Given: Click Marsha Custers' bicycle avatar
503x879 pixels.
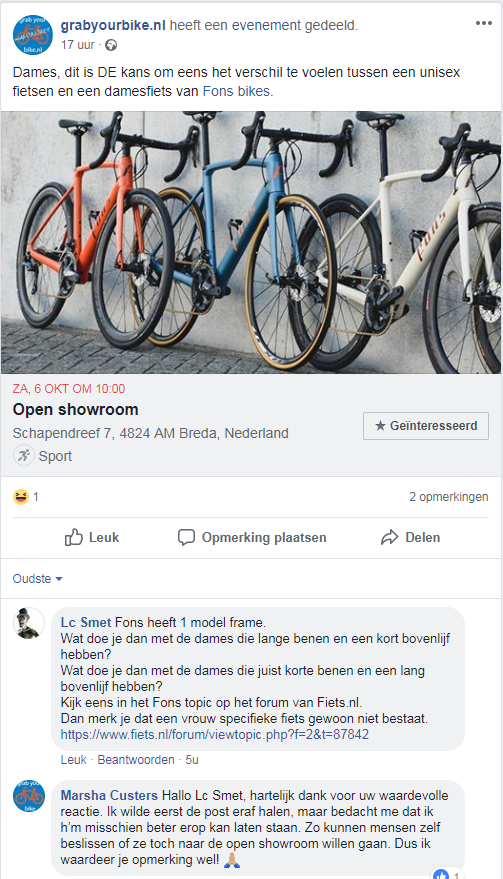Looking at the screenshot, I should [x=29, y=797].
